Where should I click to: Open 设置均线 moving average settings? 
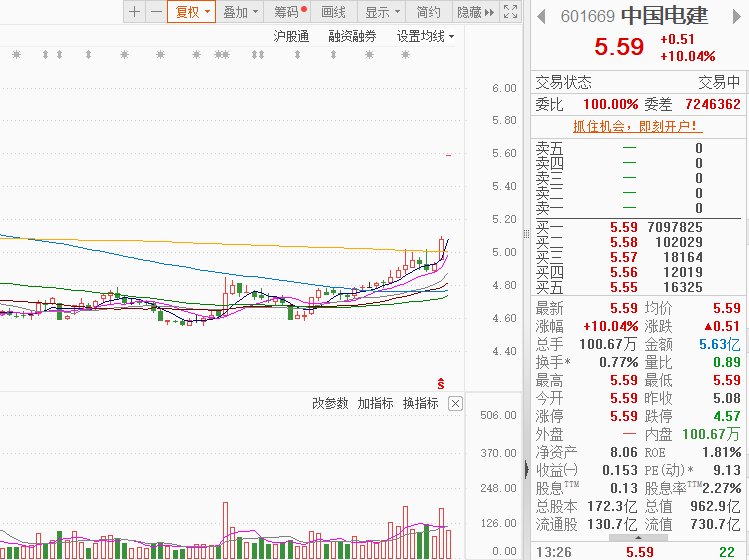click(x=425, y=36)
